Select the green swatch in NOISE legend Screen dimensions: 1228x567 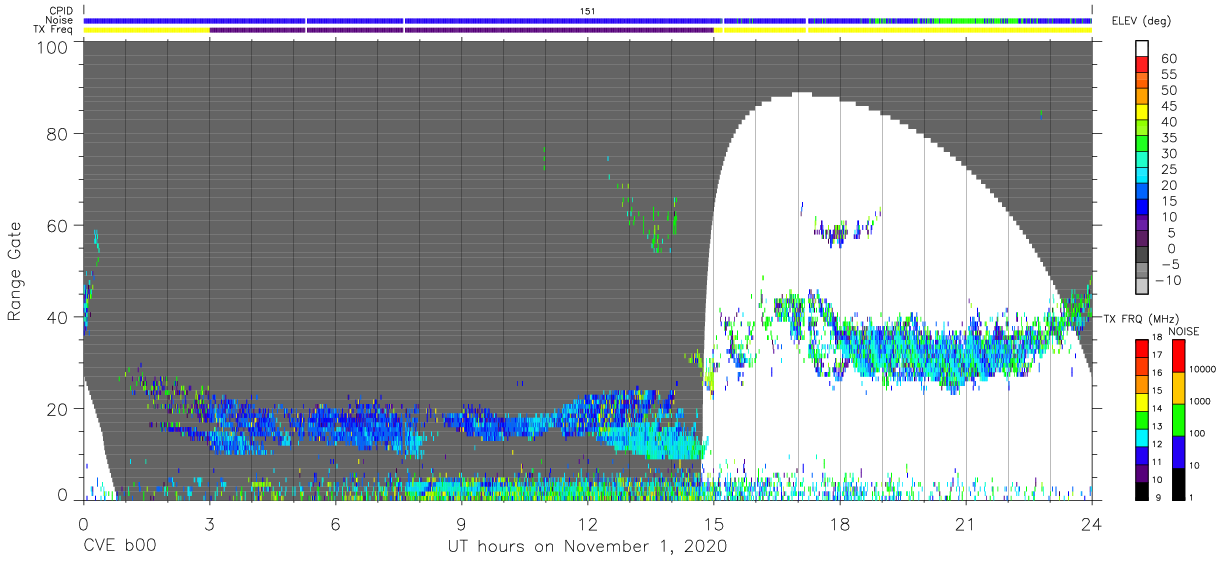point(1177,418)
